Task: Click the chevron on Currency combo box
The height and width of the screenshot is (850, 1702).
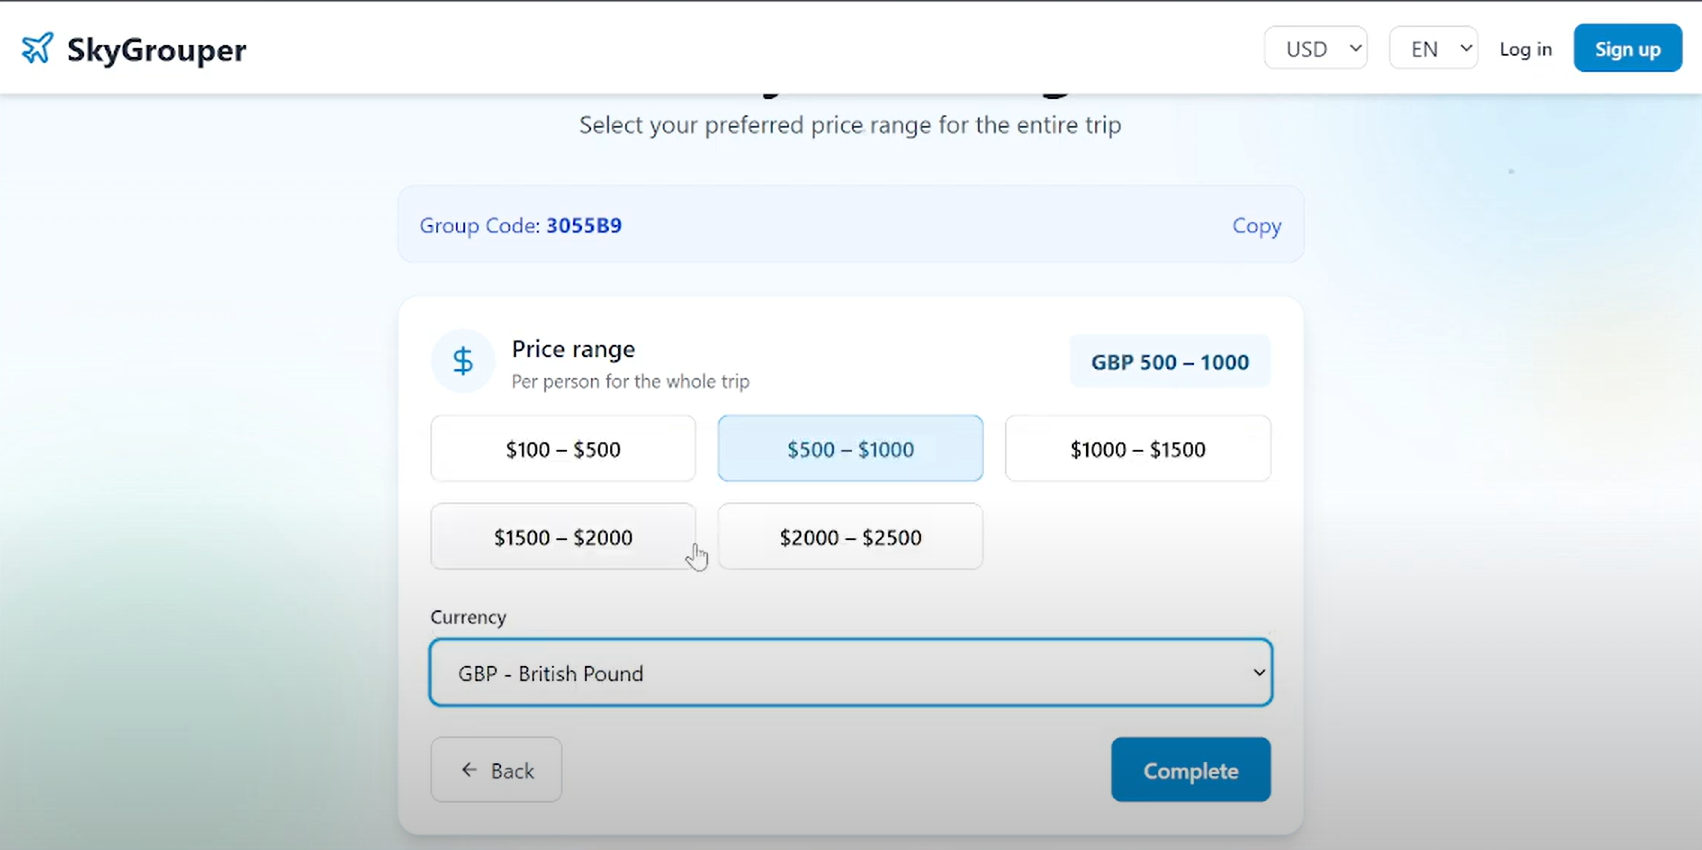Action: (x=1259, y=673)
